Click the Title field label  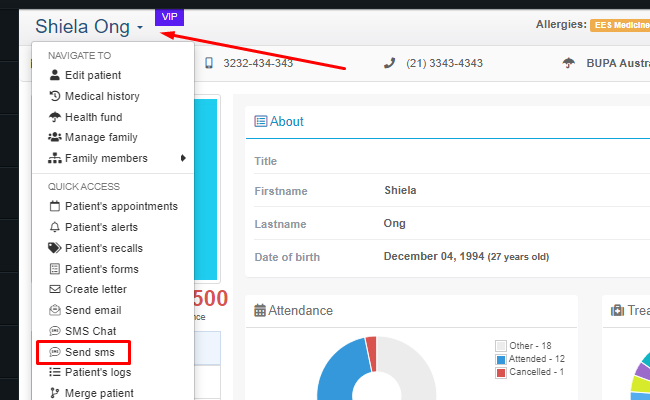point(265,161)
